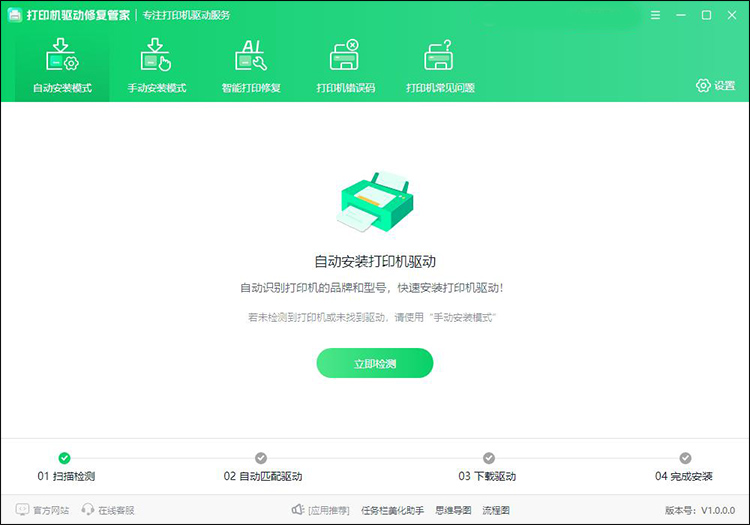
Task: Open 设置 settings gear
Action: point(715,86)
